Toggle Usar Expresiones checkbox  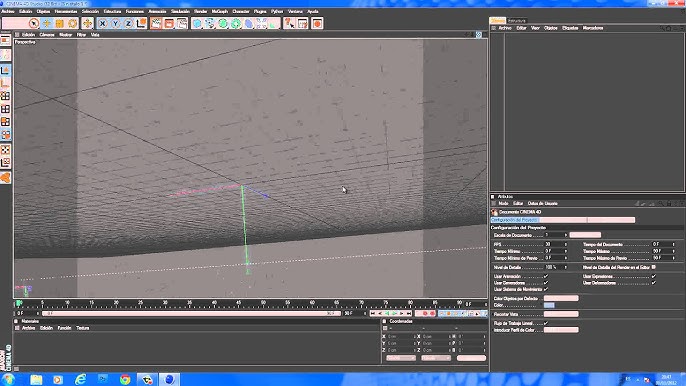point(654,276)
